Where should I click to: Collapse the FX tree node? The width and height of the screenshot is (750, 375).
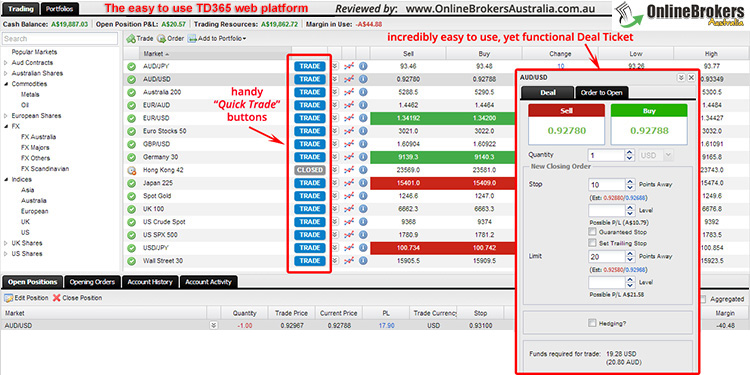6,126
